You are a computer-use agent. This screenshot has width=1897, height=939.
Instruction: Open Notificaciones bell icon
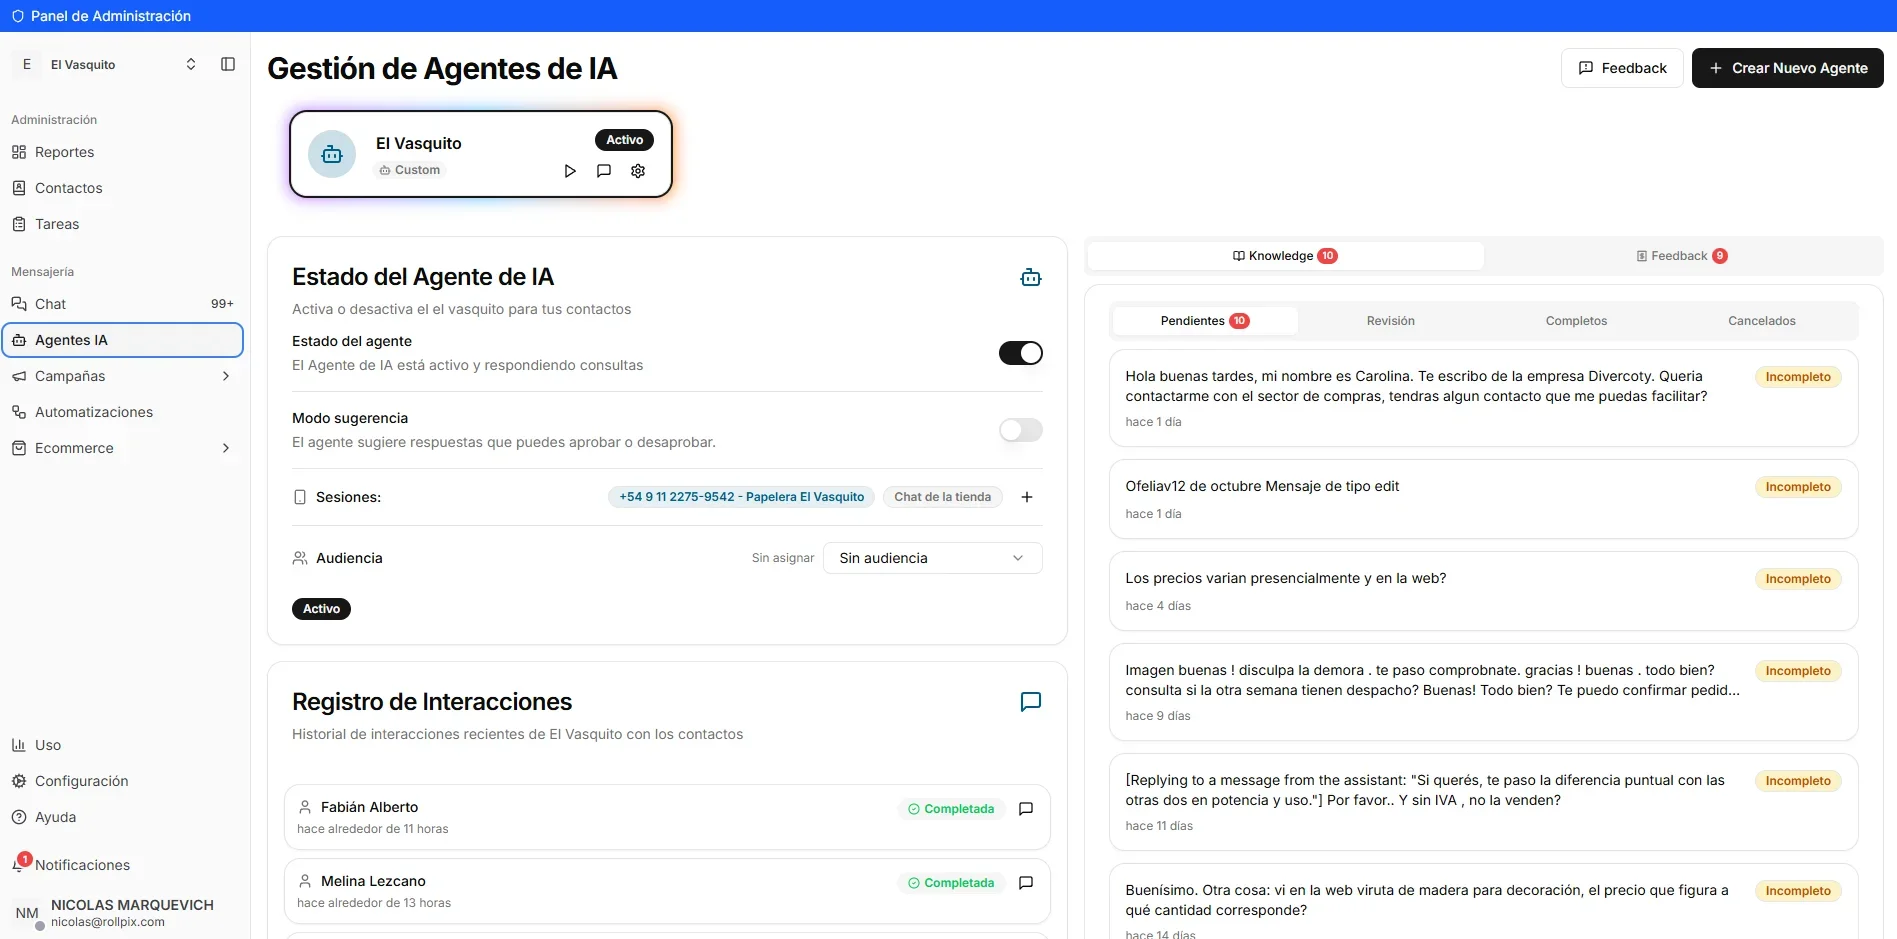(x=20, y=864)
